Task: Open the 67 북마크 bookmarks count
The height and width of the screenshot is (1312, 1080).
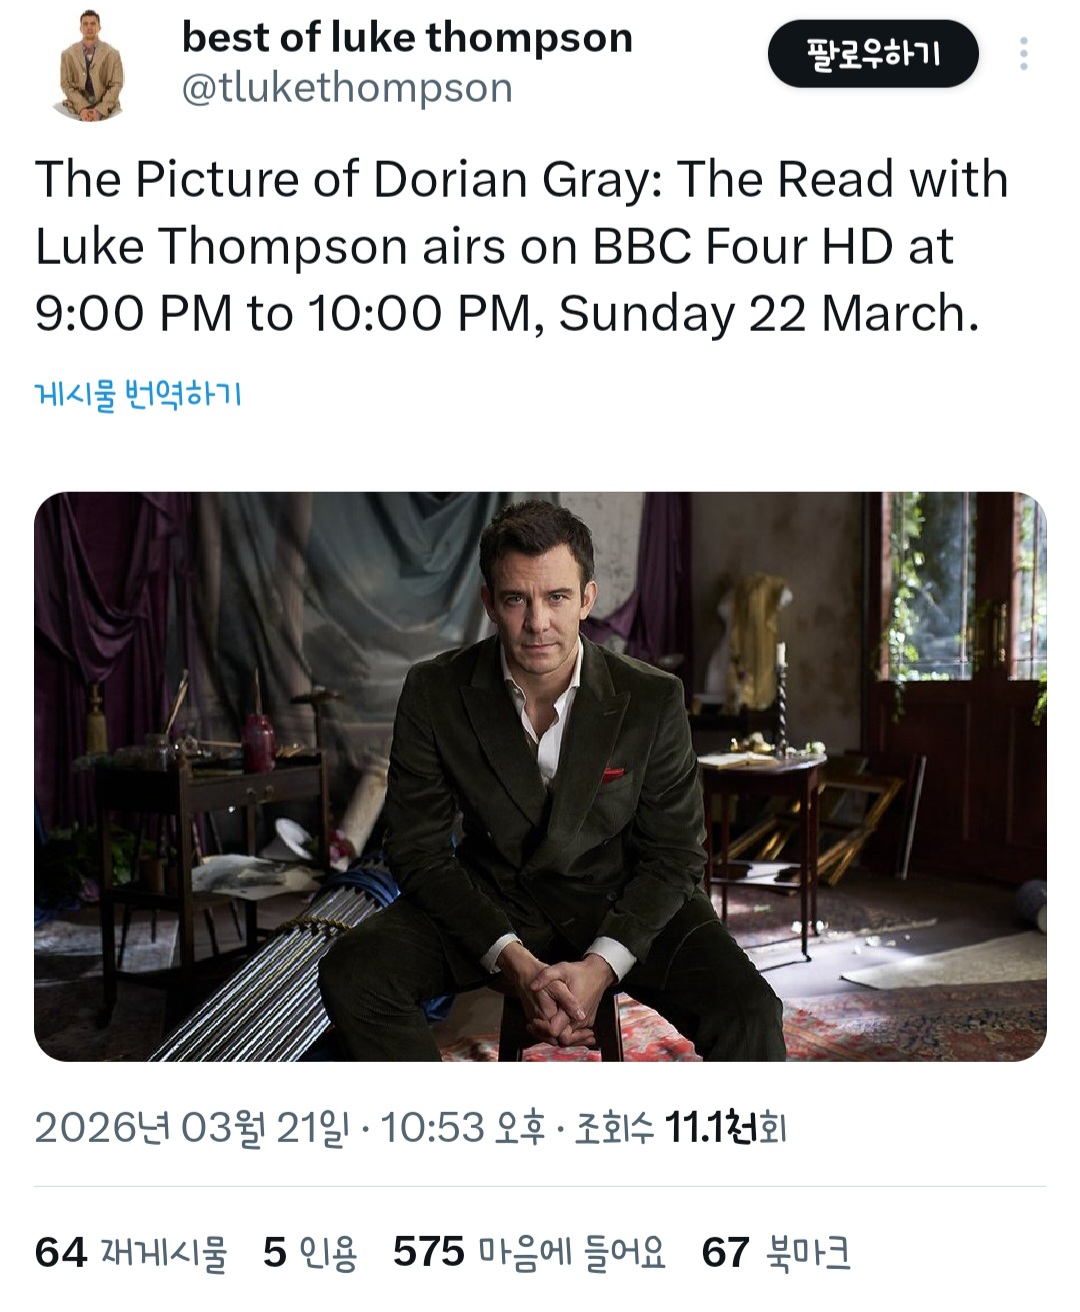Action: click(x=776, y=1252)
